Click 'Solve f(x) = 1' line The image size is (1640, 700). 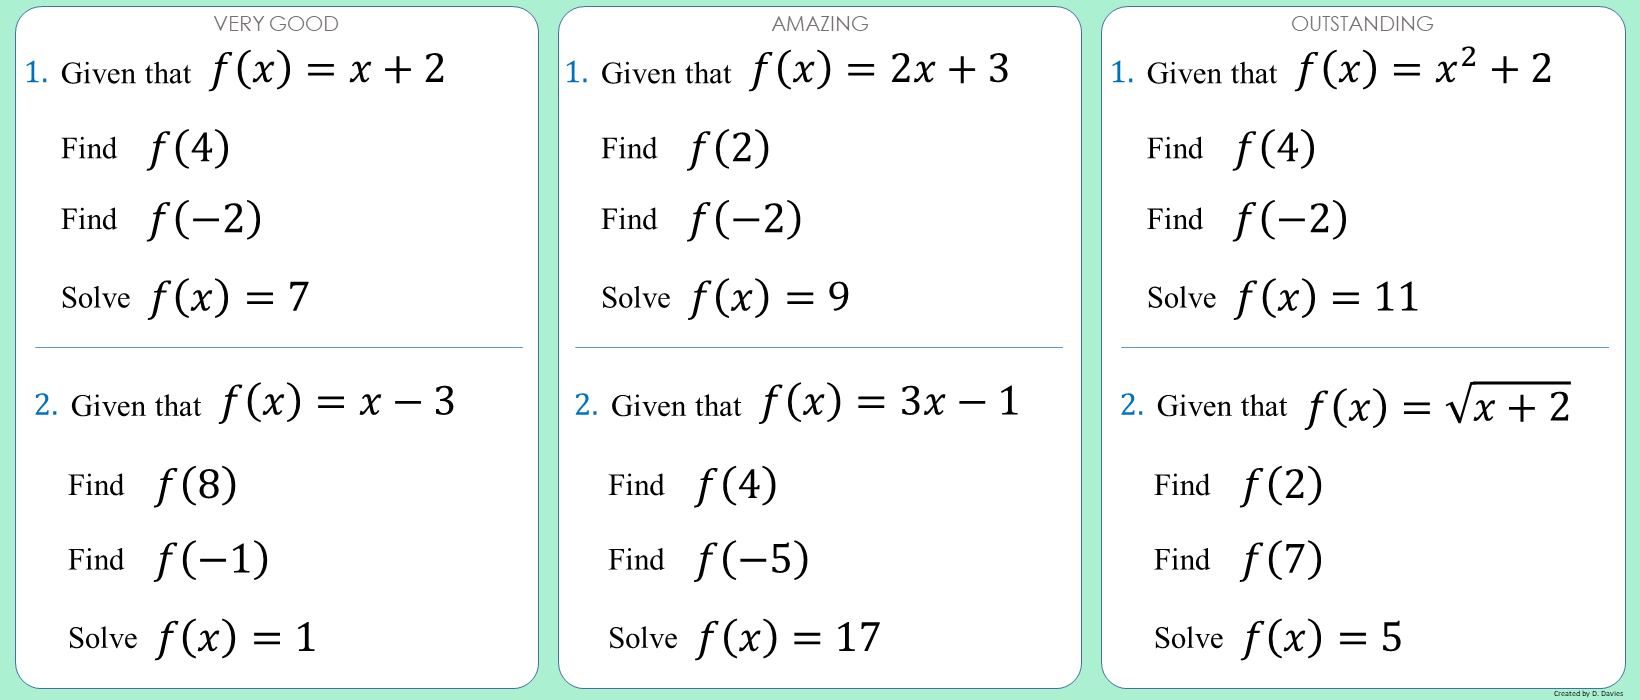(192, 638)
